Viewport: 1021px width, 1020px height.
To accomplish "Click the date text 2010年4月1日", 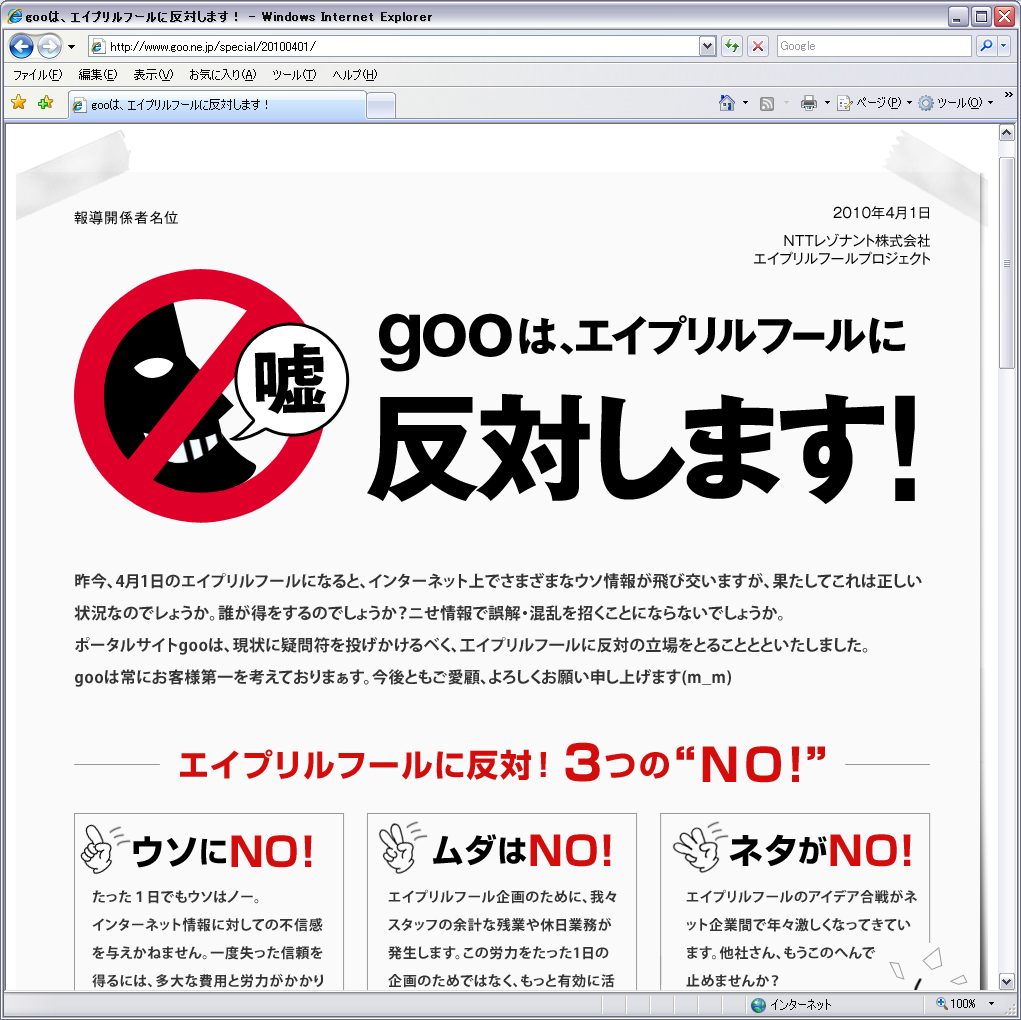I will tap(881, 213).
